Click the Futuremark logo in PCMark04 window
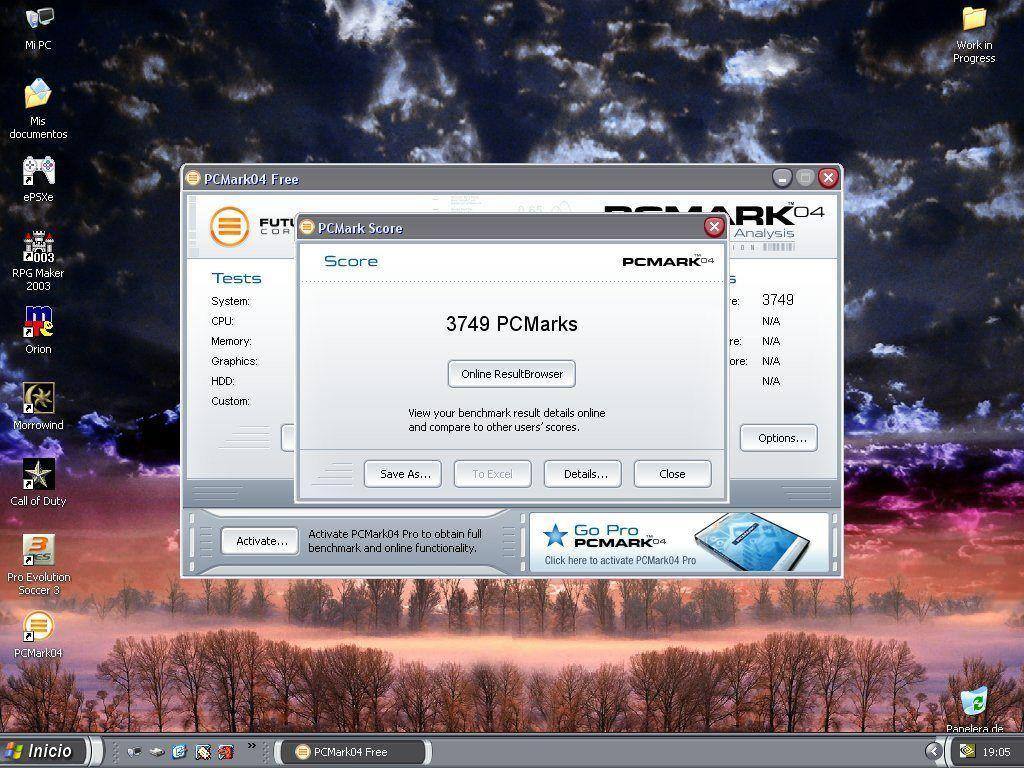 [x=230, y=227]
